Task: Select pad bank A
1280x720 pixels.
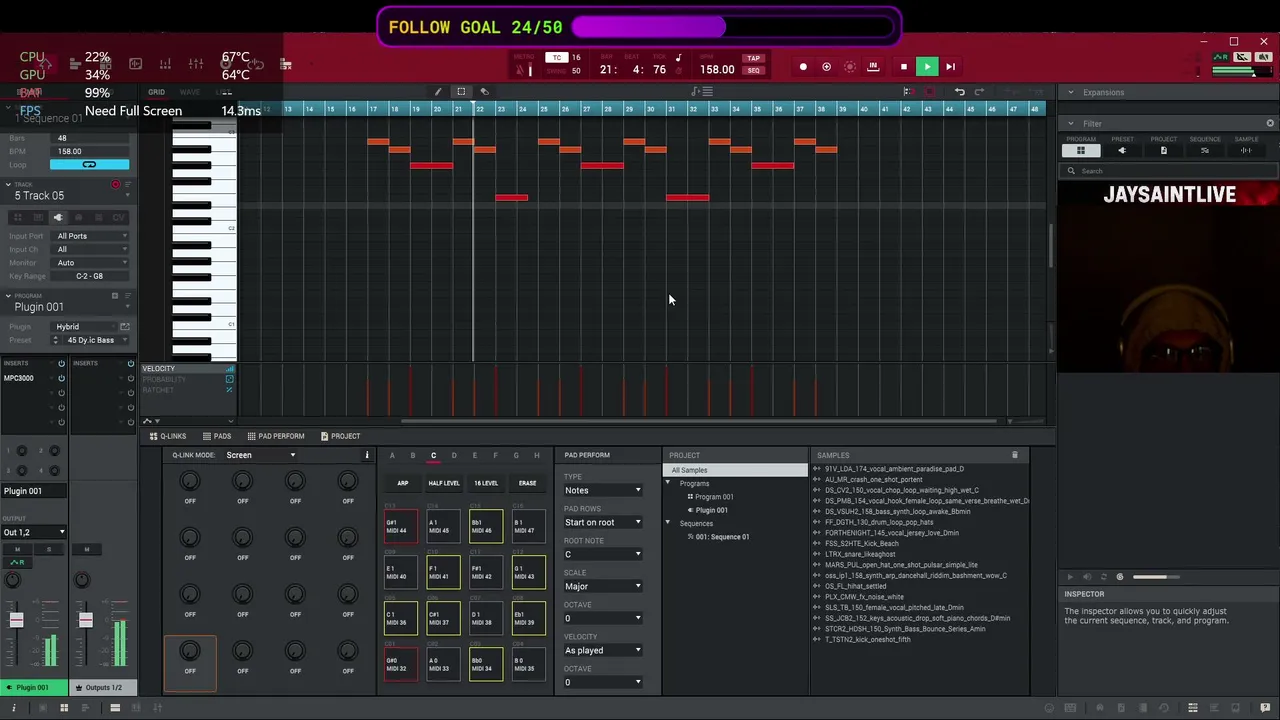Action: coord(392,456)
